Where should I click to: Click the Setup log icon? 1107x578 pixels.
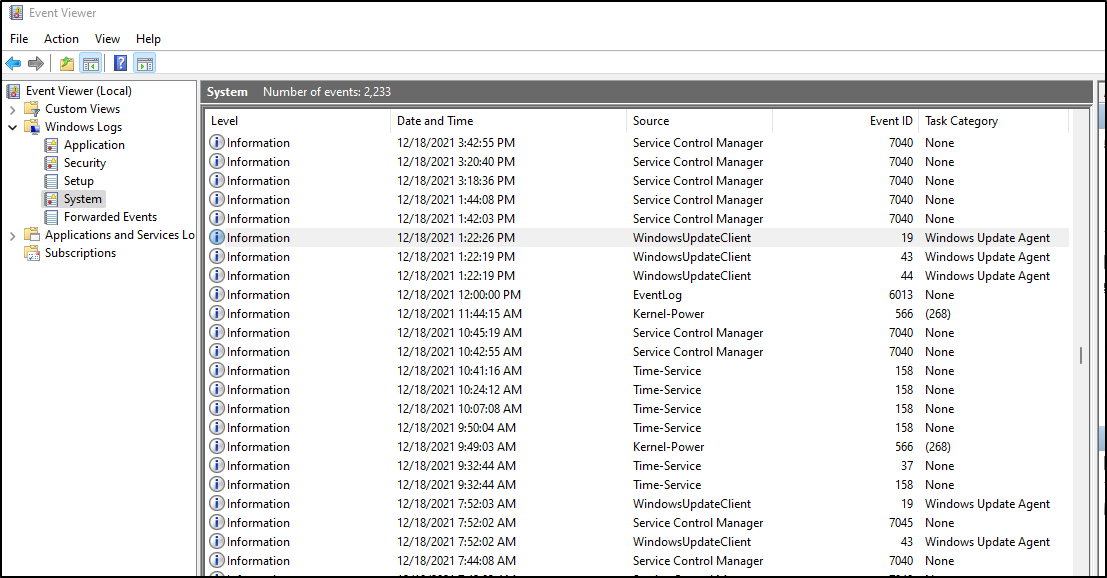51,181
